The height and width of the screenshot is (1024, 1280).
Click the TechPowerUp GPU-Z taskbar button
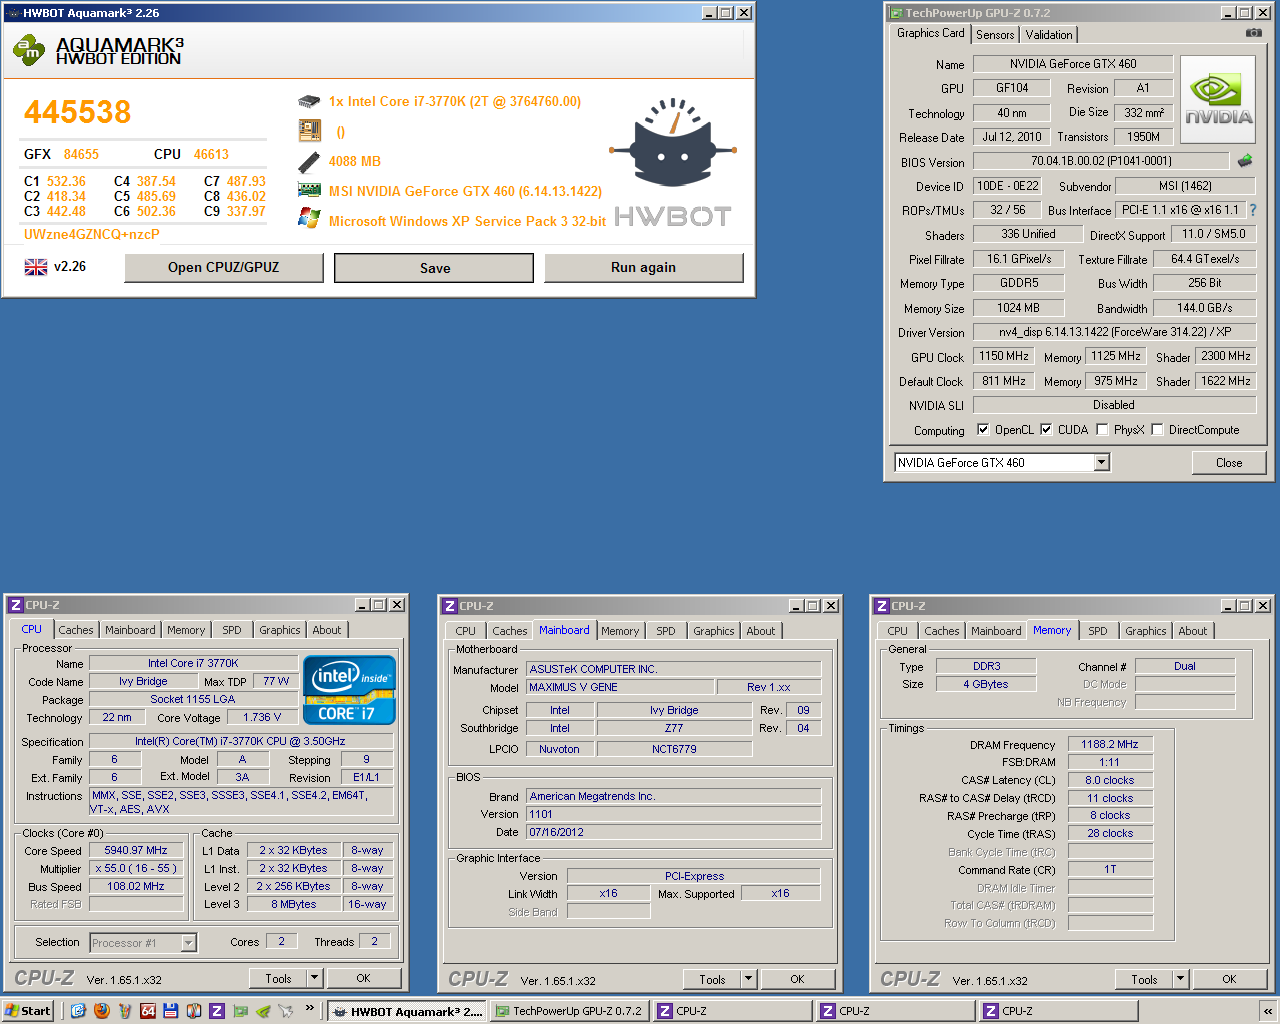568,1011
